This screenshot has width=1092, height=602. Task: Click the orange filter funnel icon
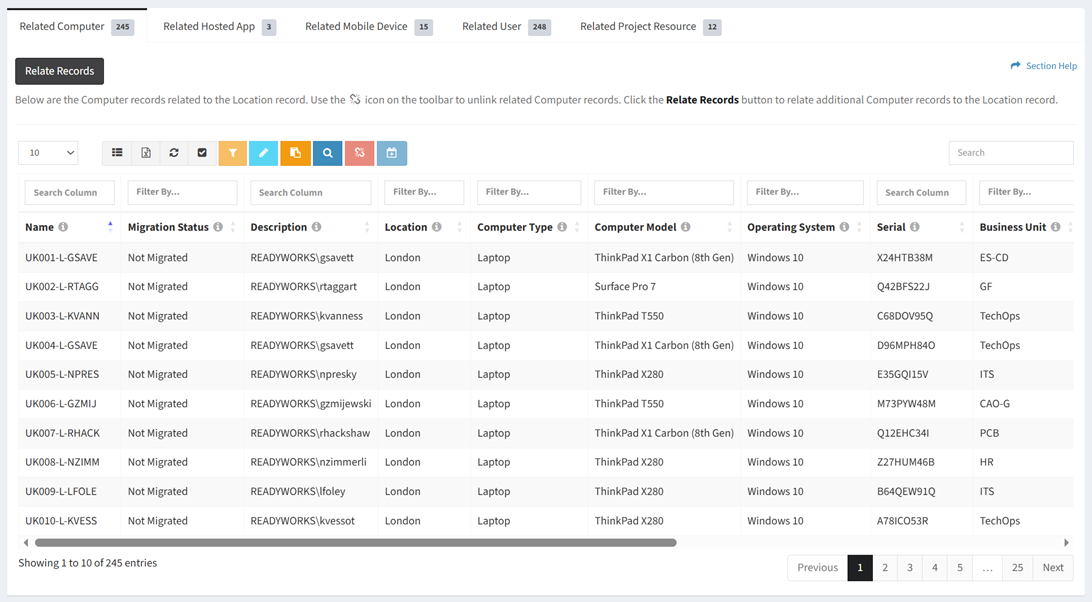point(232,153)
